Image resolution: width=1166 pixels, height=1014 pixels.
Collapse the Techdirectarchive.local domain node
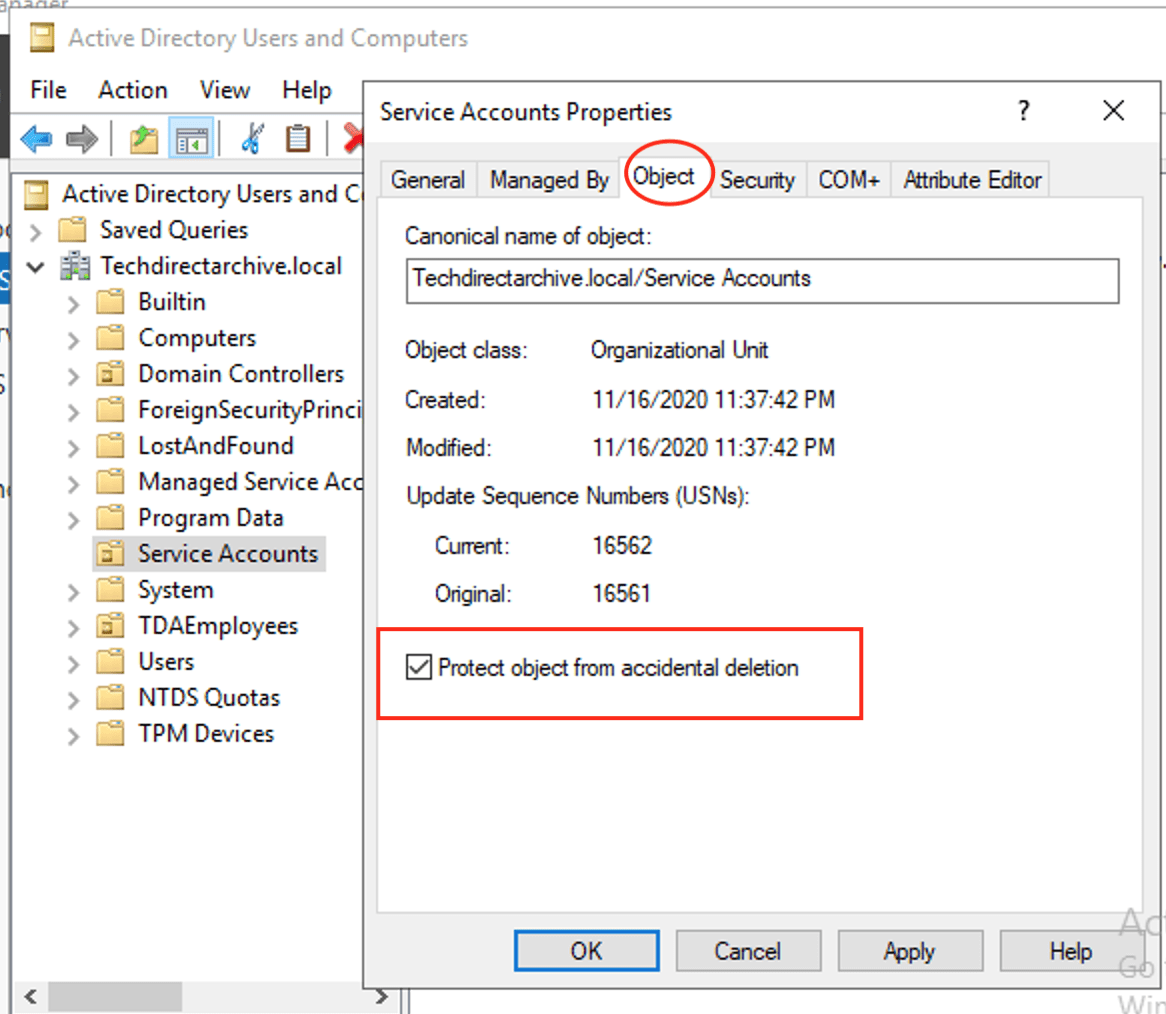37,267
